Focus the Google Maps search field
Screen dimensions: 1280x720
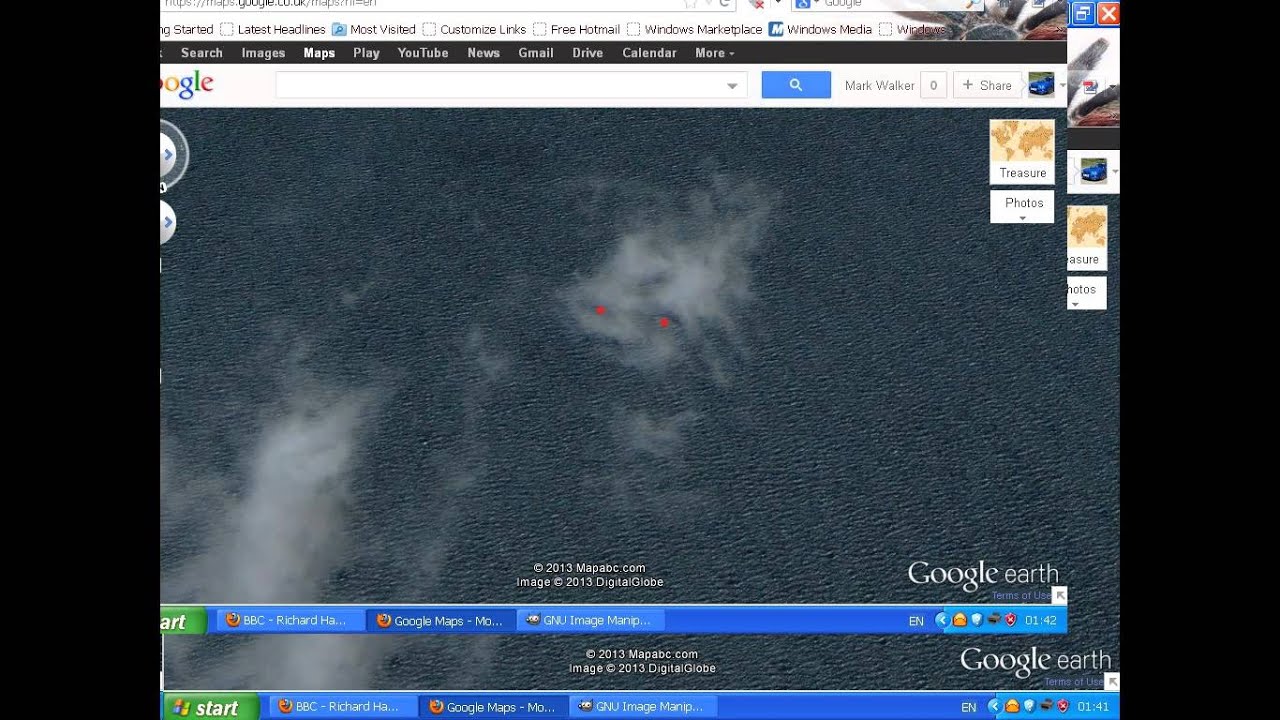tap(511, 85)
